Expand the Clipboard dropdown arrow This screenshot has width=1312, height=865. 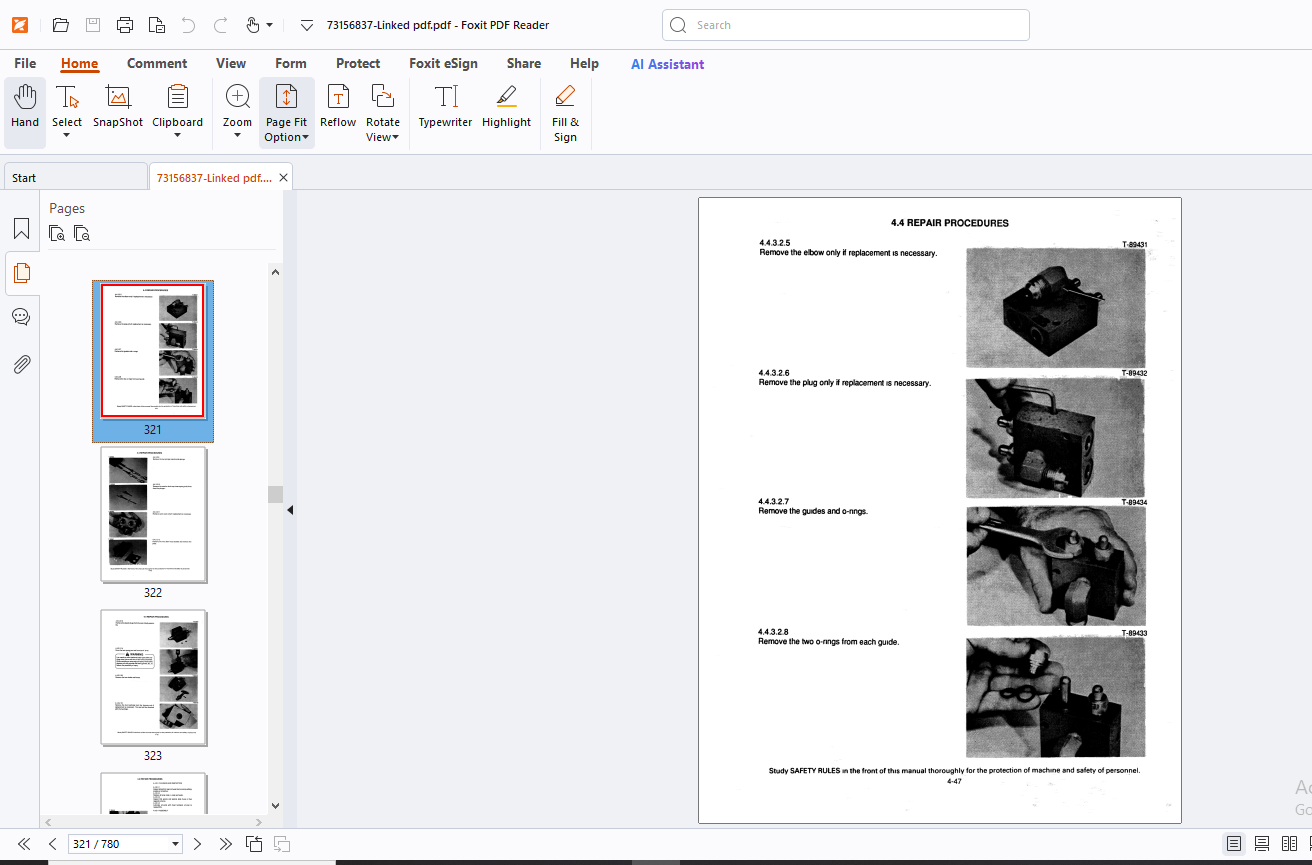(177, 136)
